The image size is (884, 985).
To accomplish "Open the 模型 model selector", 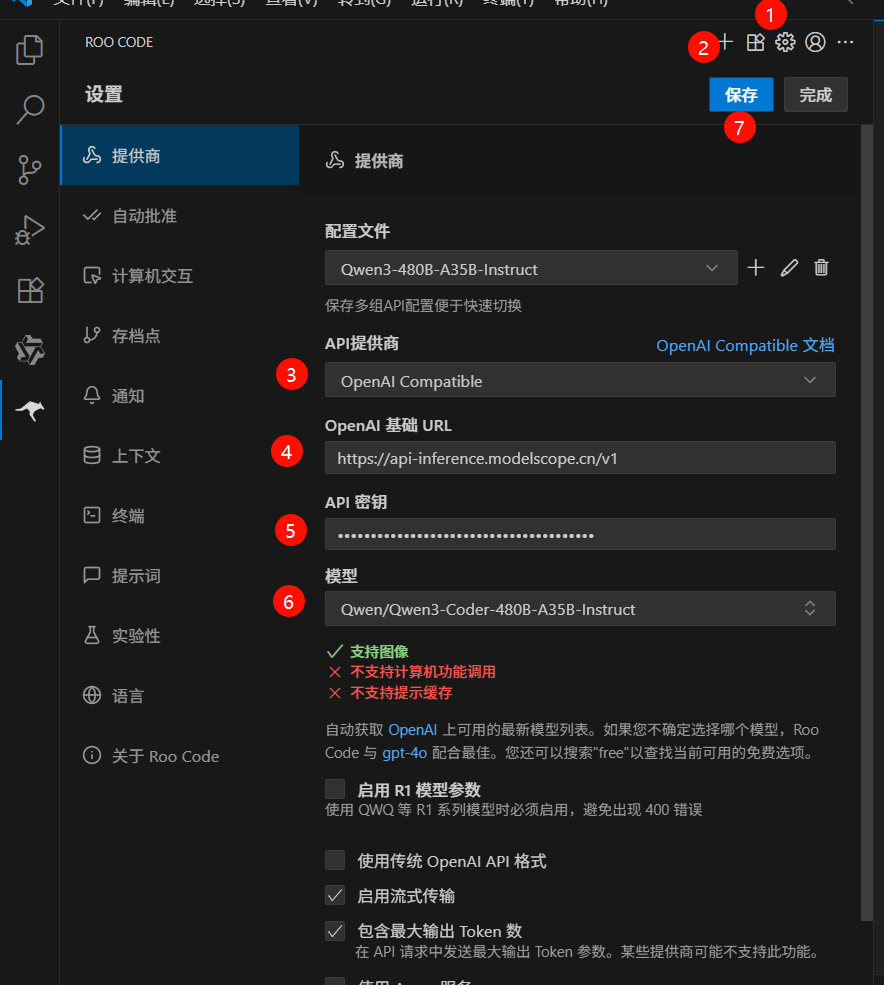I will coord(580,608).
